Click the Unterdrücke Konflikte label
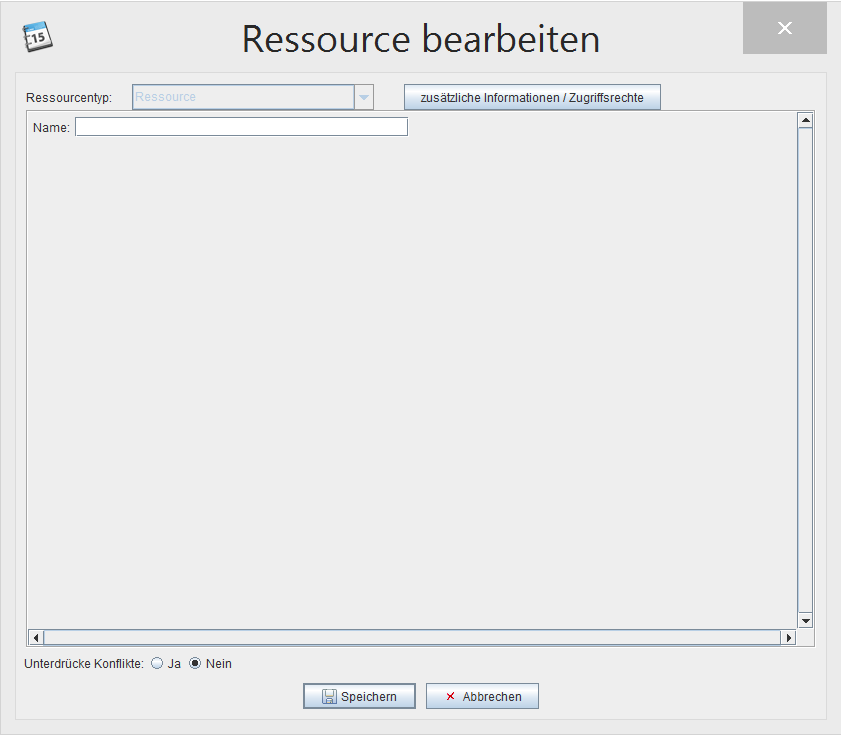 click(x=84, y=664)
